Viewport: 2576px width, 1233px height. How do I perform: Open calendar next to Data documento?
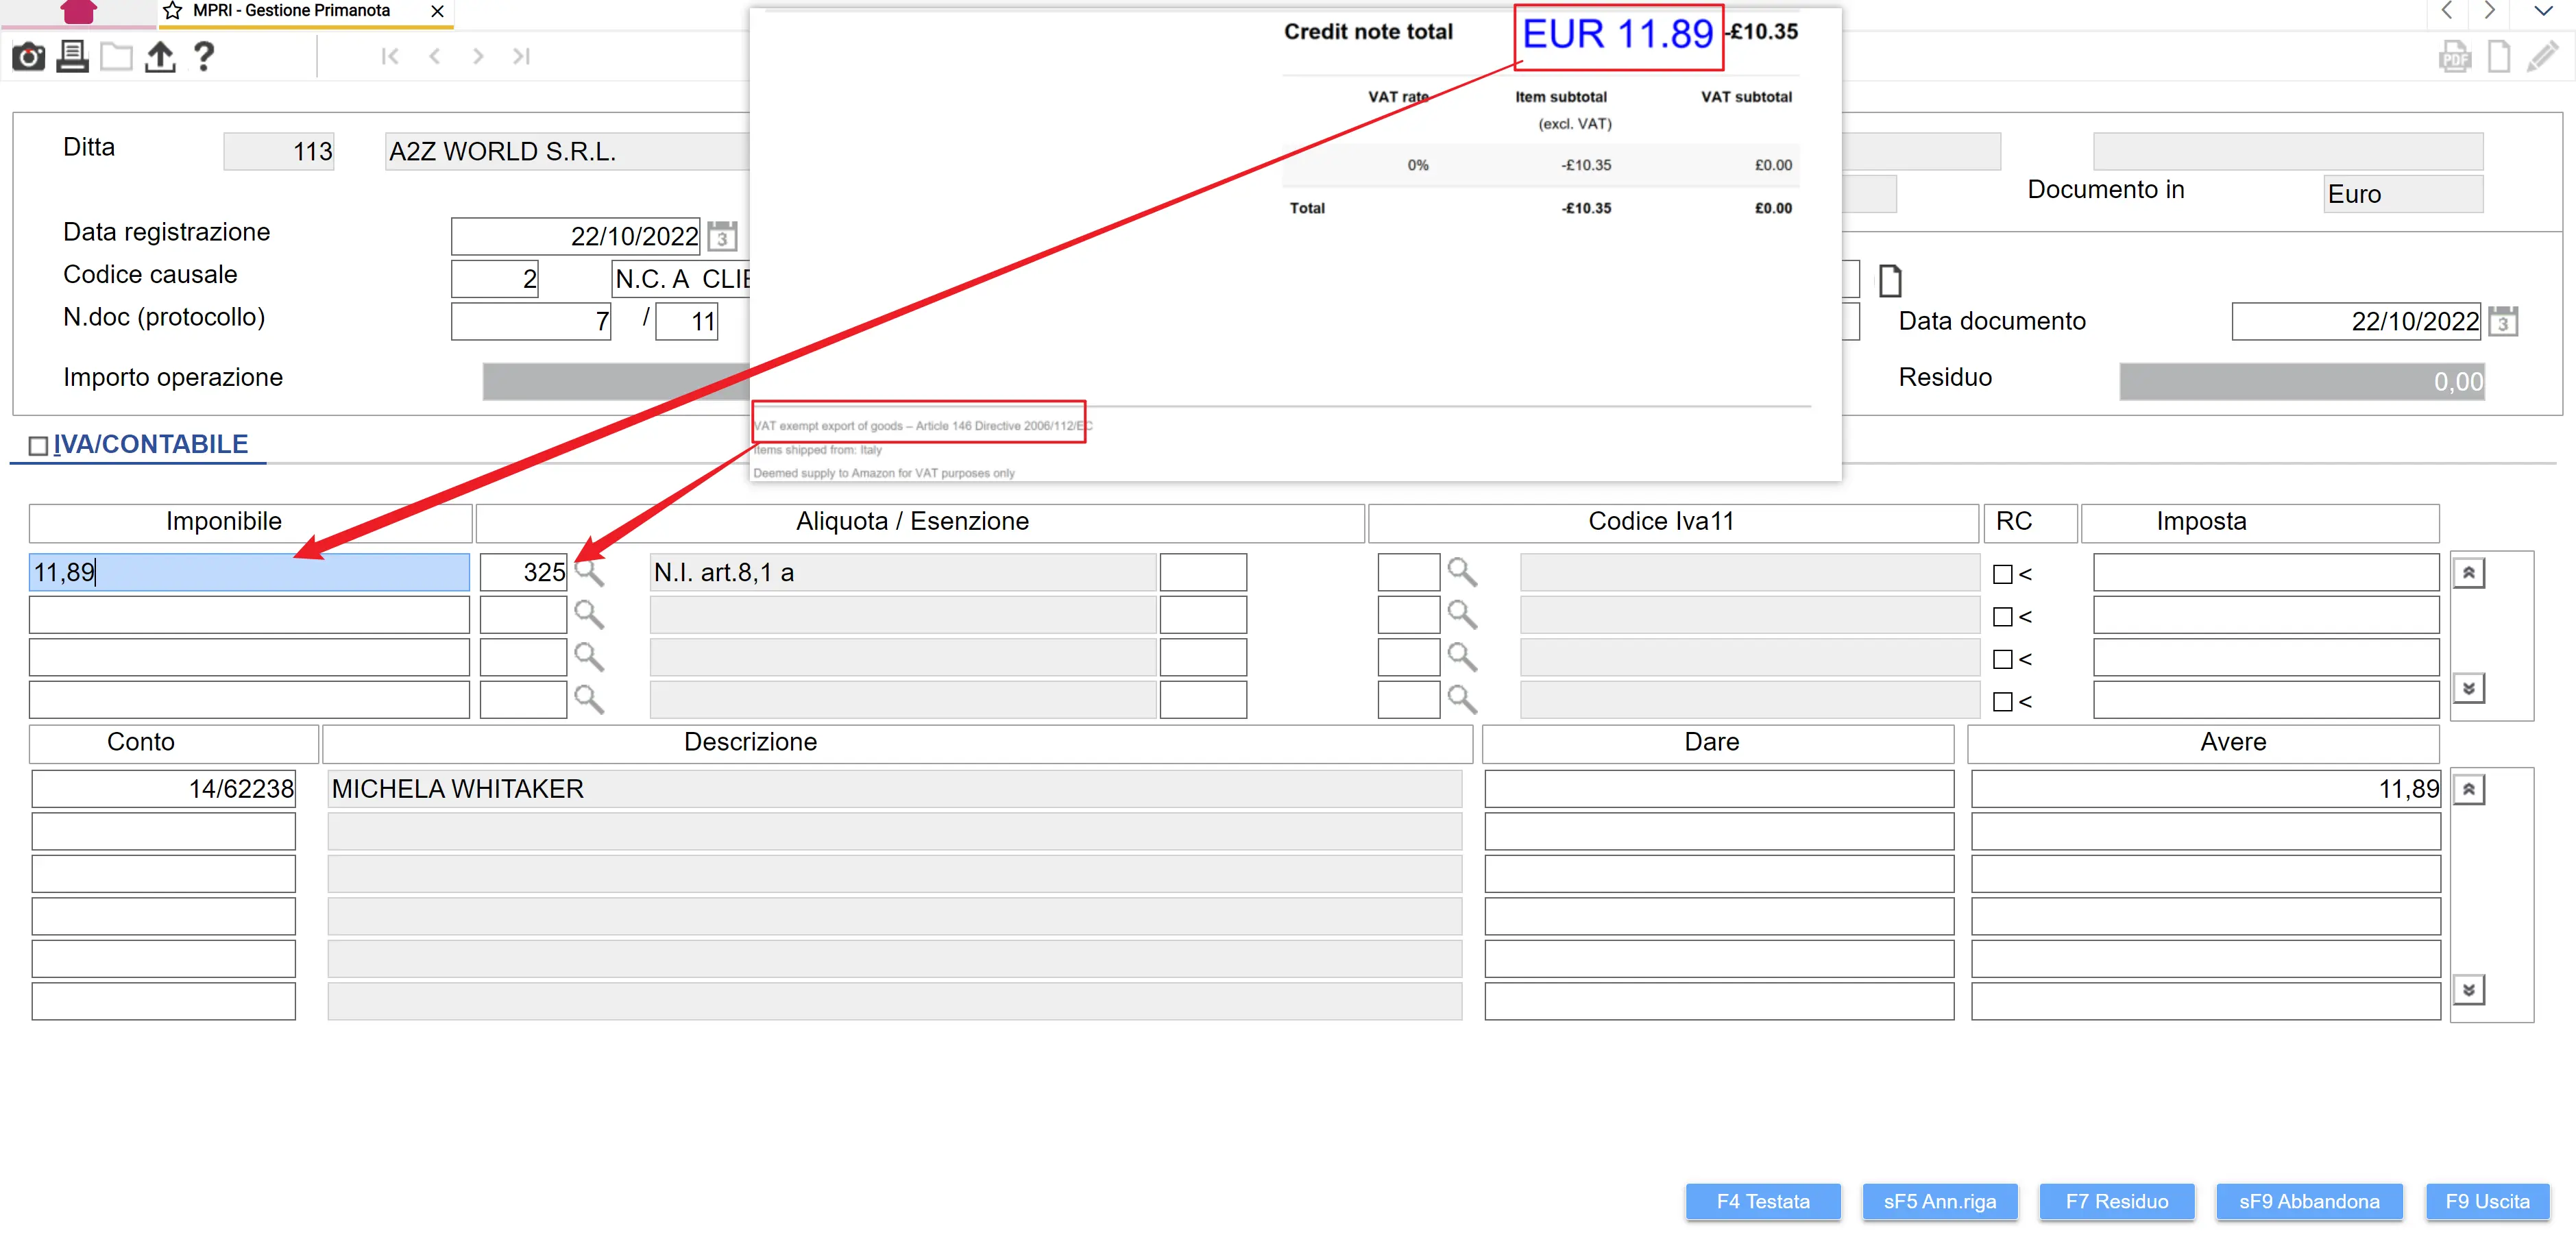2503,322
